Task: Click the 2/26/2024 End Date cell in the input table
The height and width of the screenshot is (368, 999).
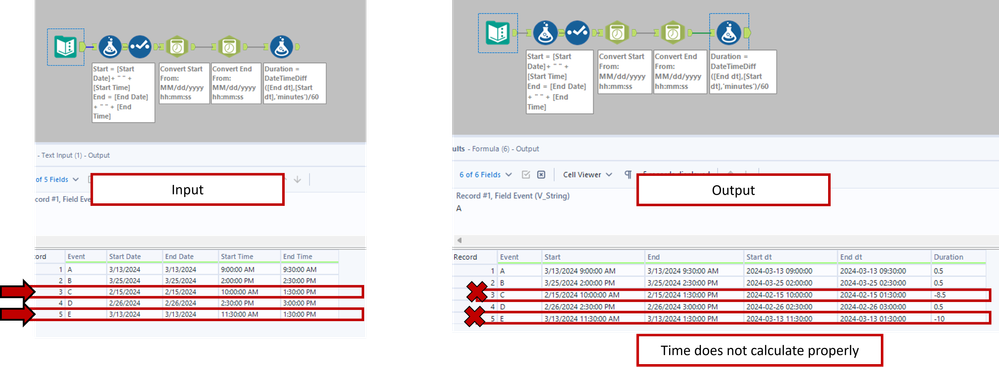Action: 190,302
